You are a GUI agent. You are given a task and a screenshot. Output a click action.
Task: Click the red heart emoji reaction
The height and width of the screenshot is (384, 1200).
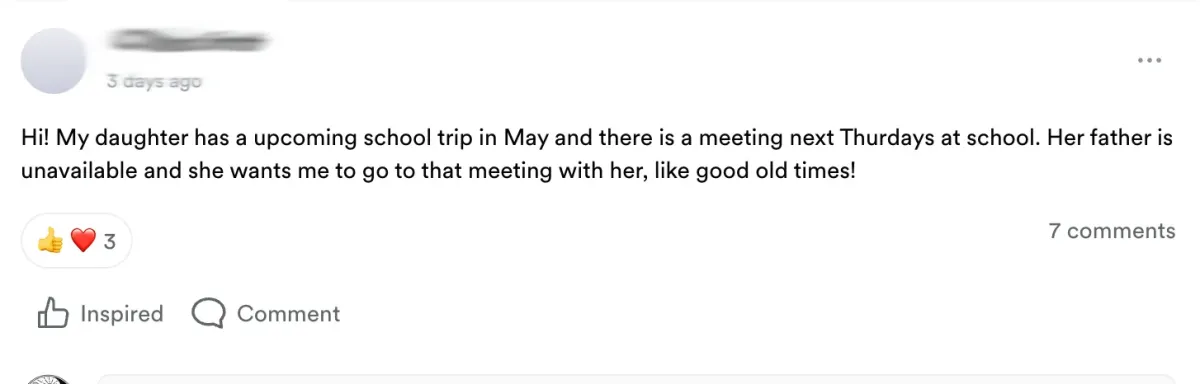point(83,241)
